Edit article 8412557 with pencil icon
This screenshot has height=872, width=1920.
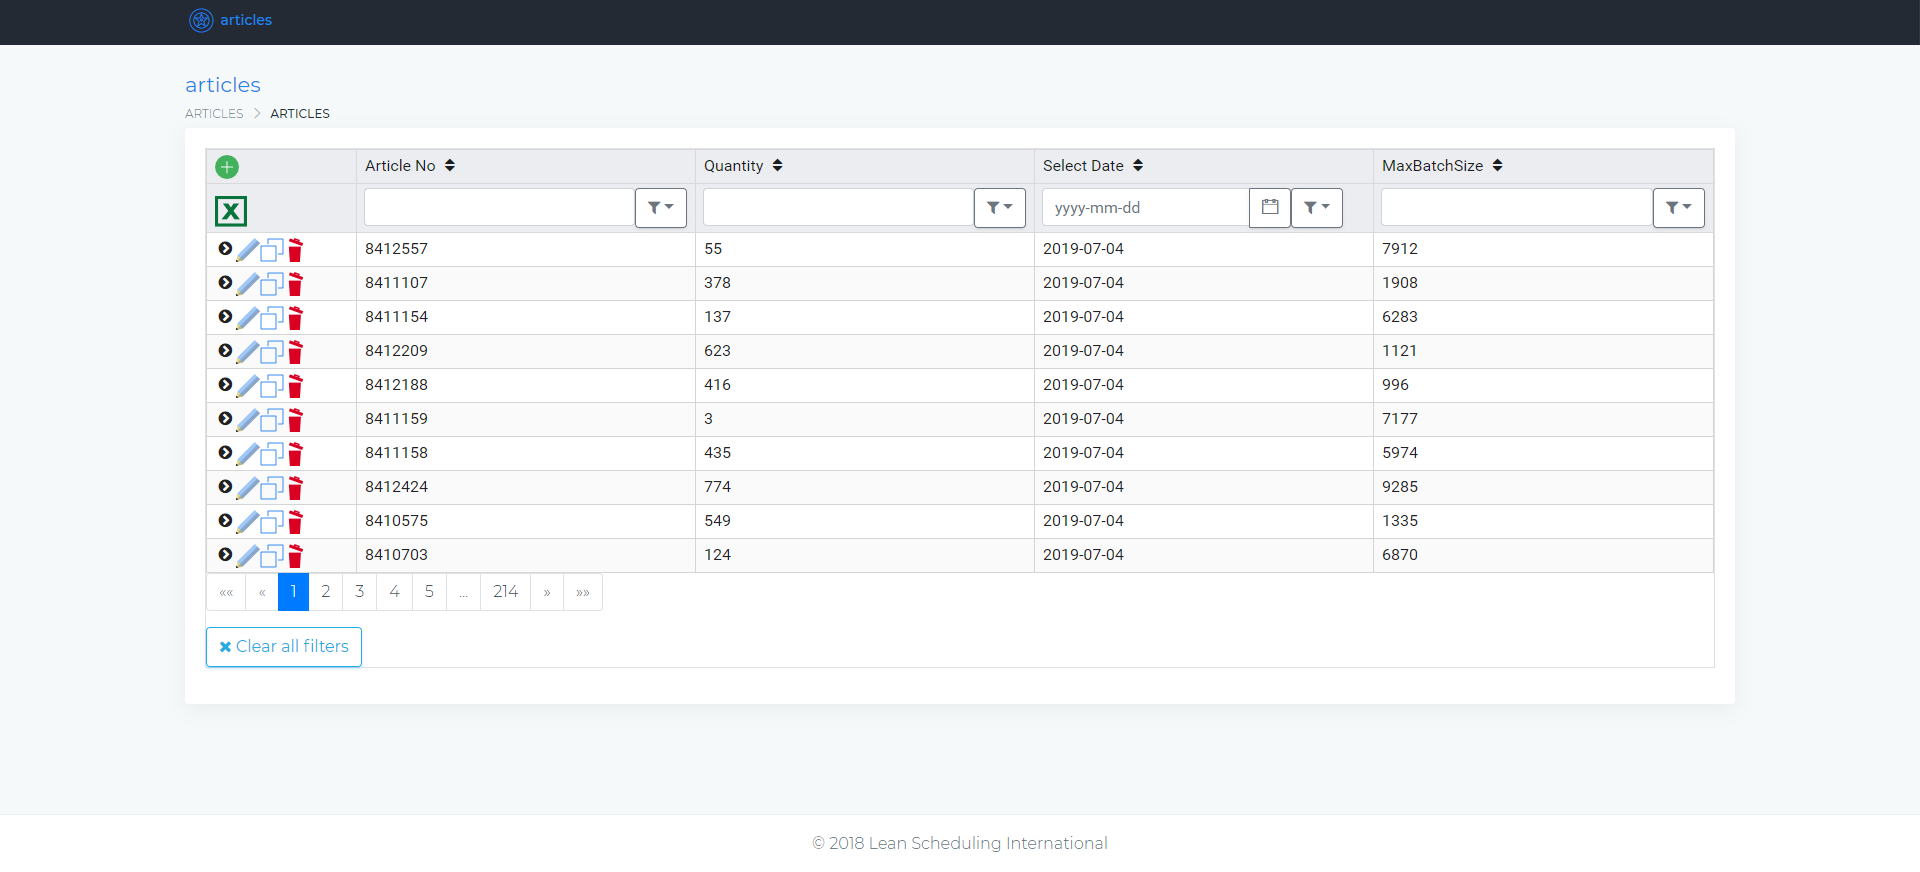(248, 250)
